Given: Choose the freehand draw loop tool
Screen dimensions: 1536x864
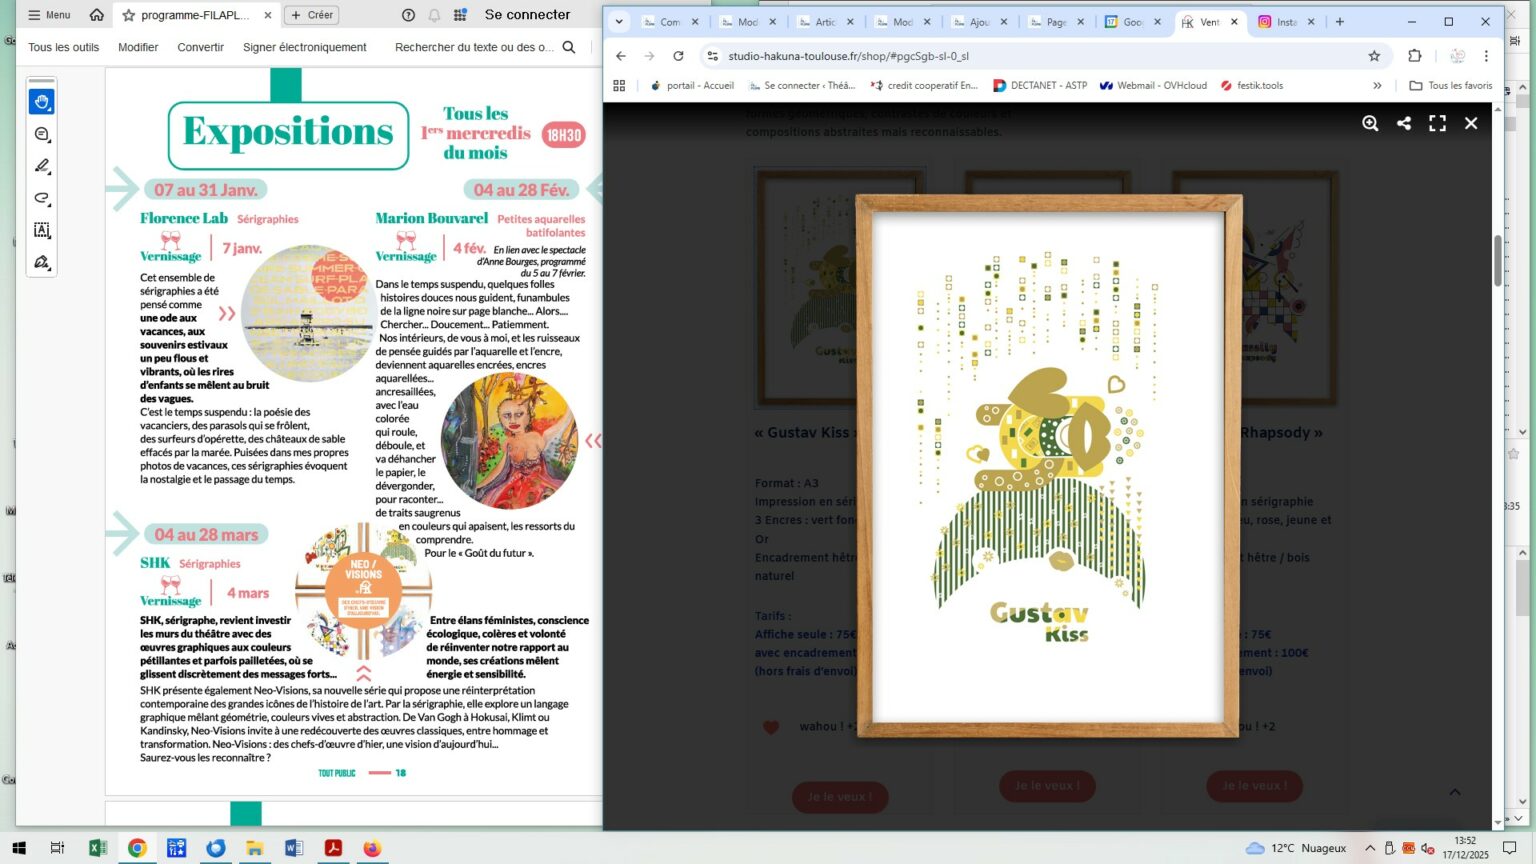Looking at the screenshot, I should [x=42, y=198].
